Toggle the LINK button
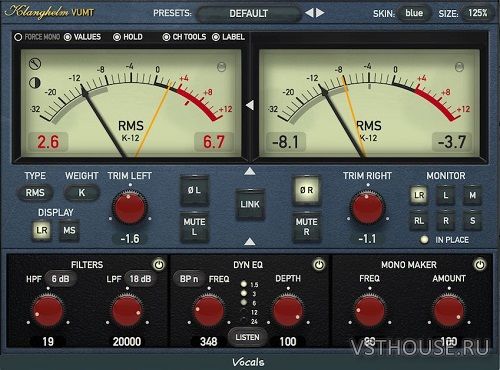 coord(250,204)
